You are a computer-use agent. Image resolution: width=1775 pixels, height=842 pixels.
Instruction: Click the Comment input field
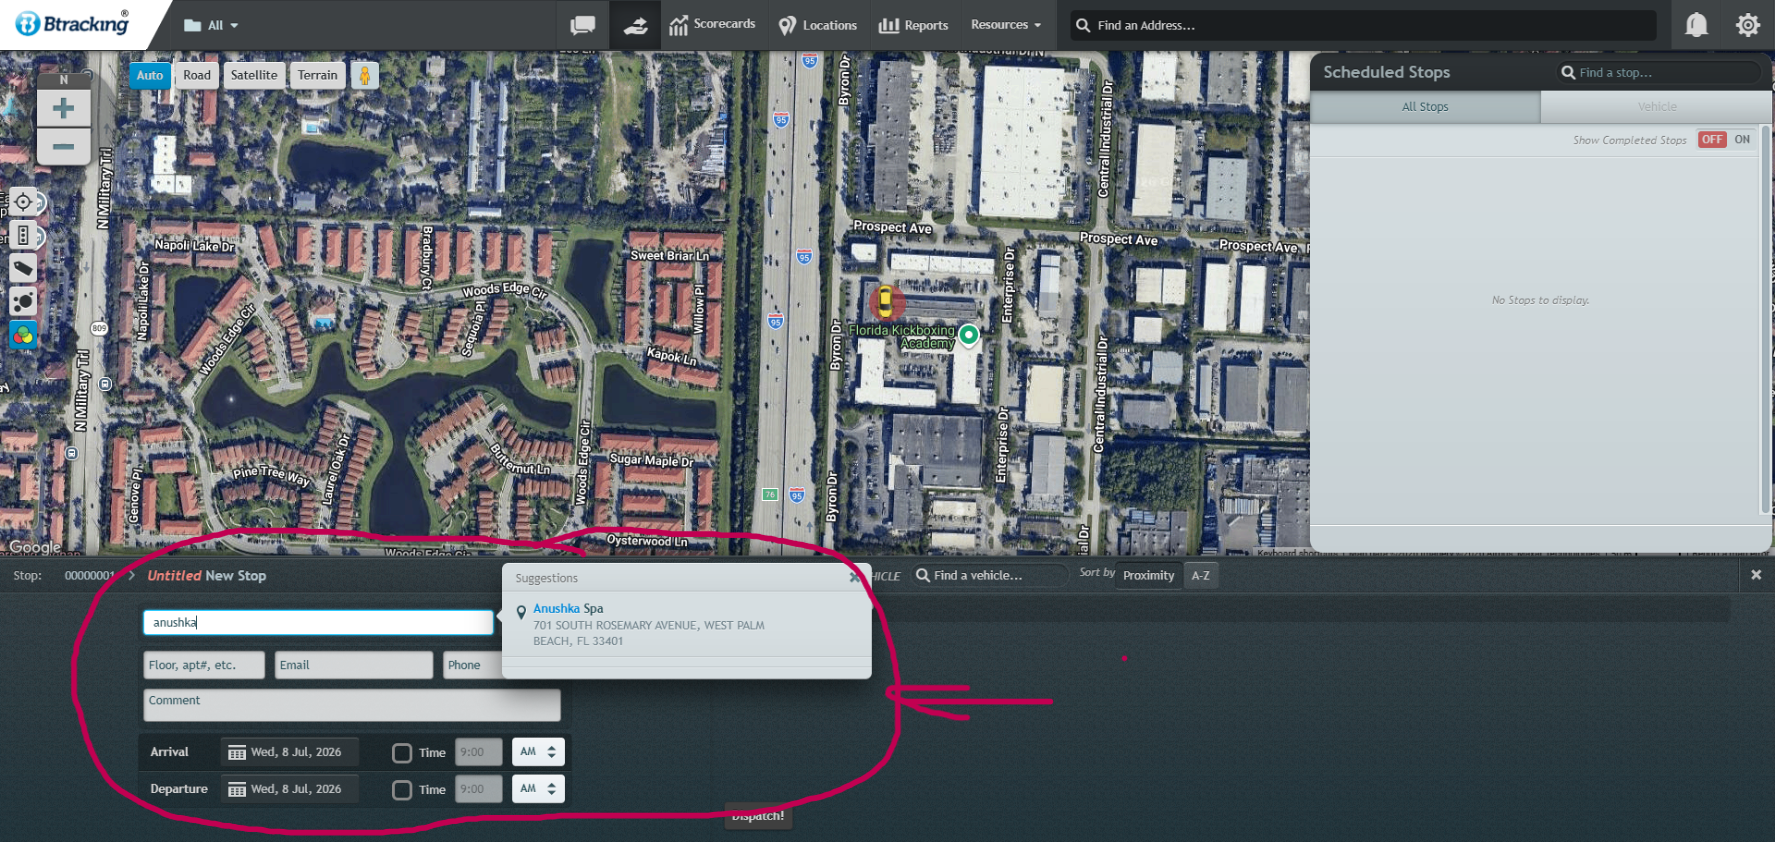352,705
